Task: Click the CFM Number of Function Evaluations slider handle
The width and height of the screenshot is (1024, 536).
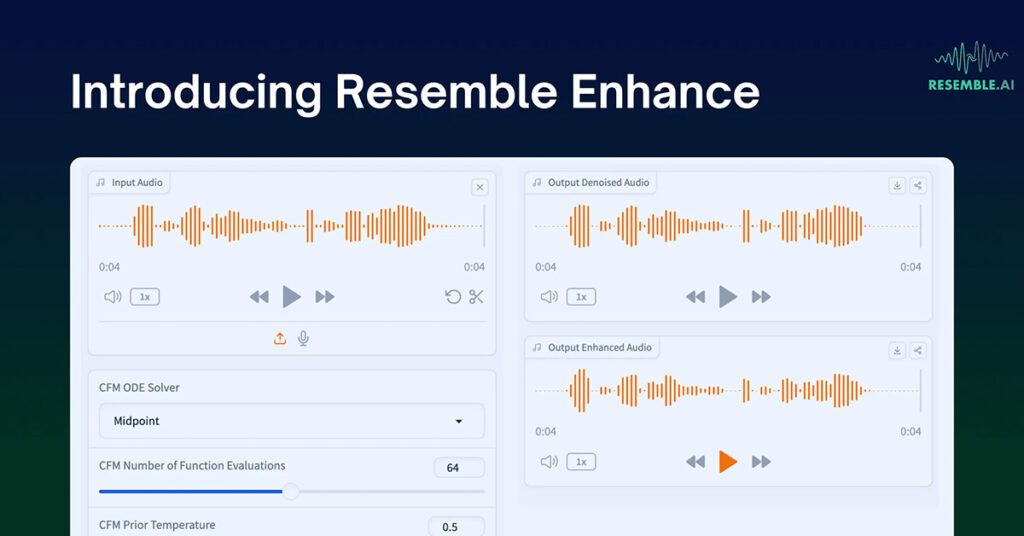Action: point(290,491)
